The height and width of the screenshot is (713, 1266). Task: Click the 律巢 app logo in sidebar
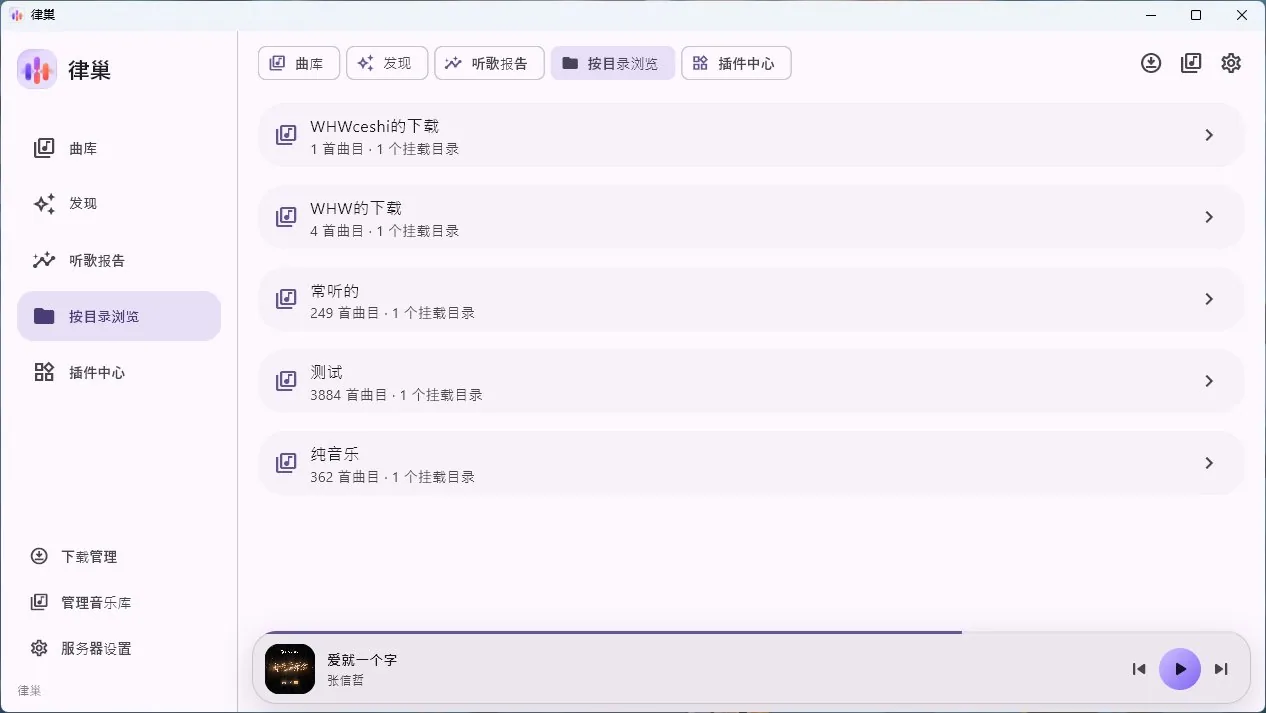[x=37, y=69]
